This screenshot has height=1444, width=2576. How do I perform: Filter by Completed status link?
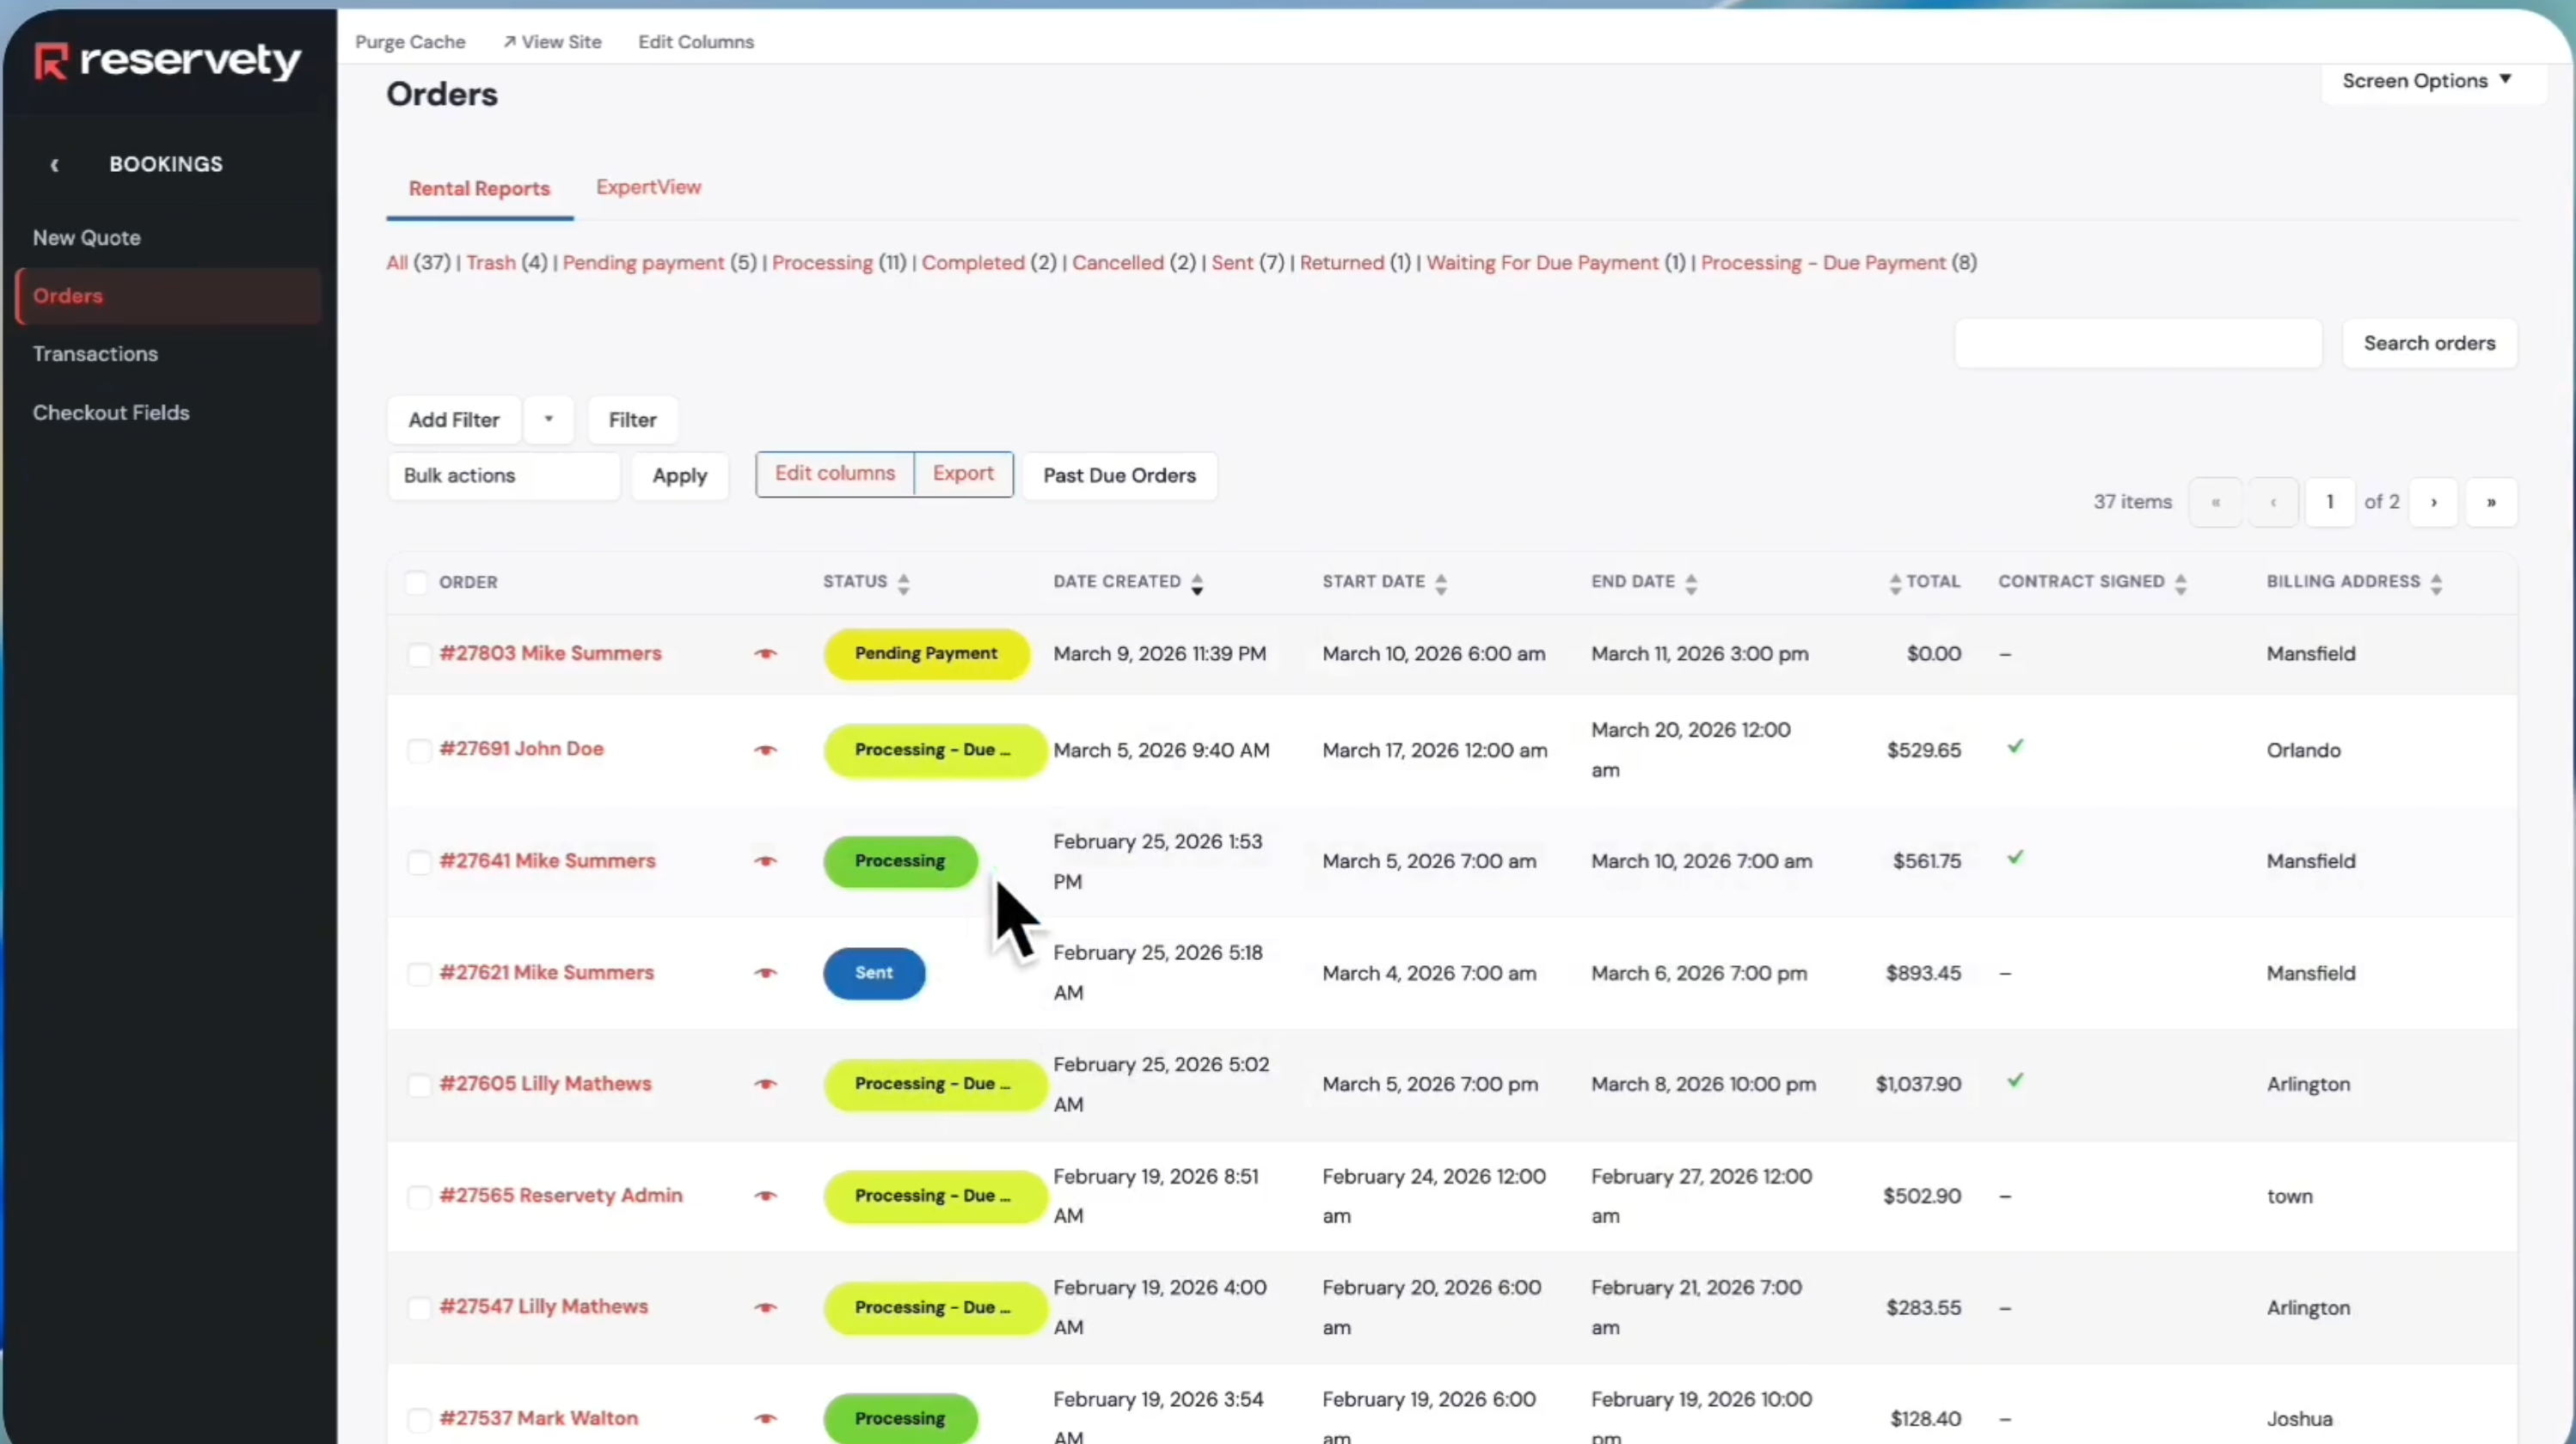pos(973,263)
